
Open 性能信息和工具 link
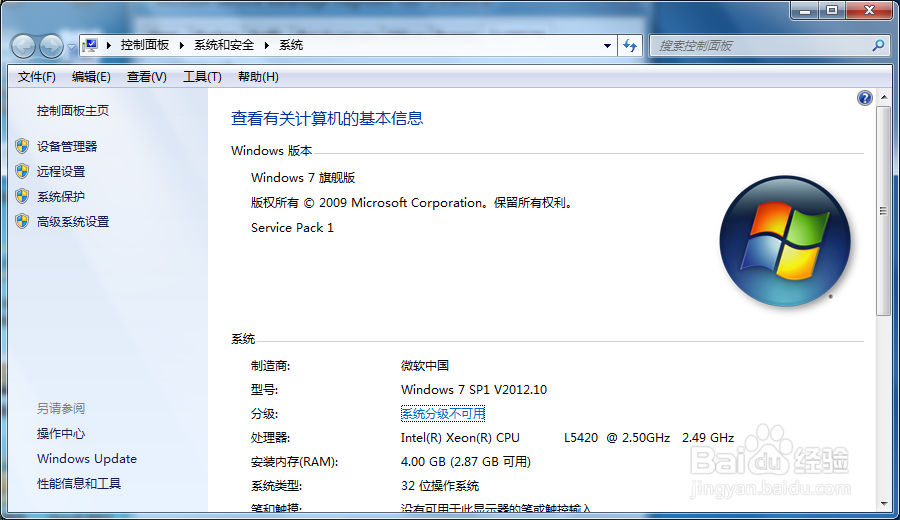point(79,484)
